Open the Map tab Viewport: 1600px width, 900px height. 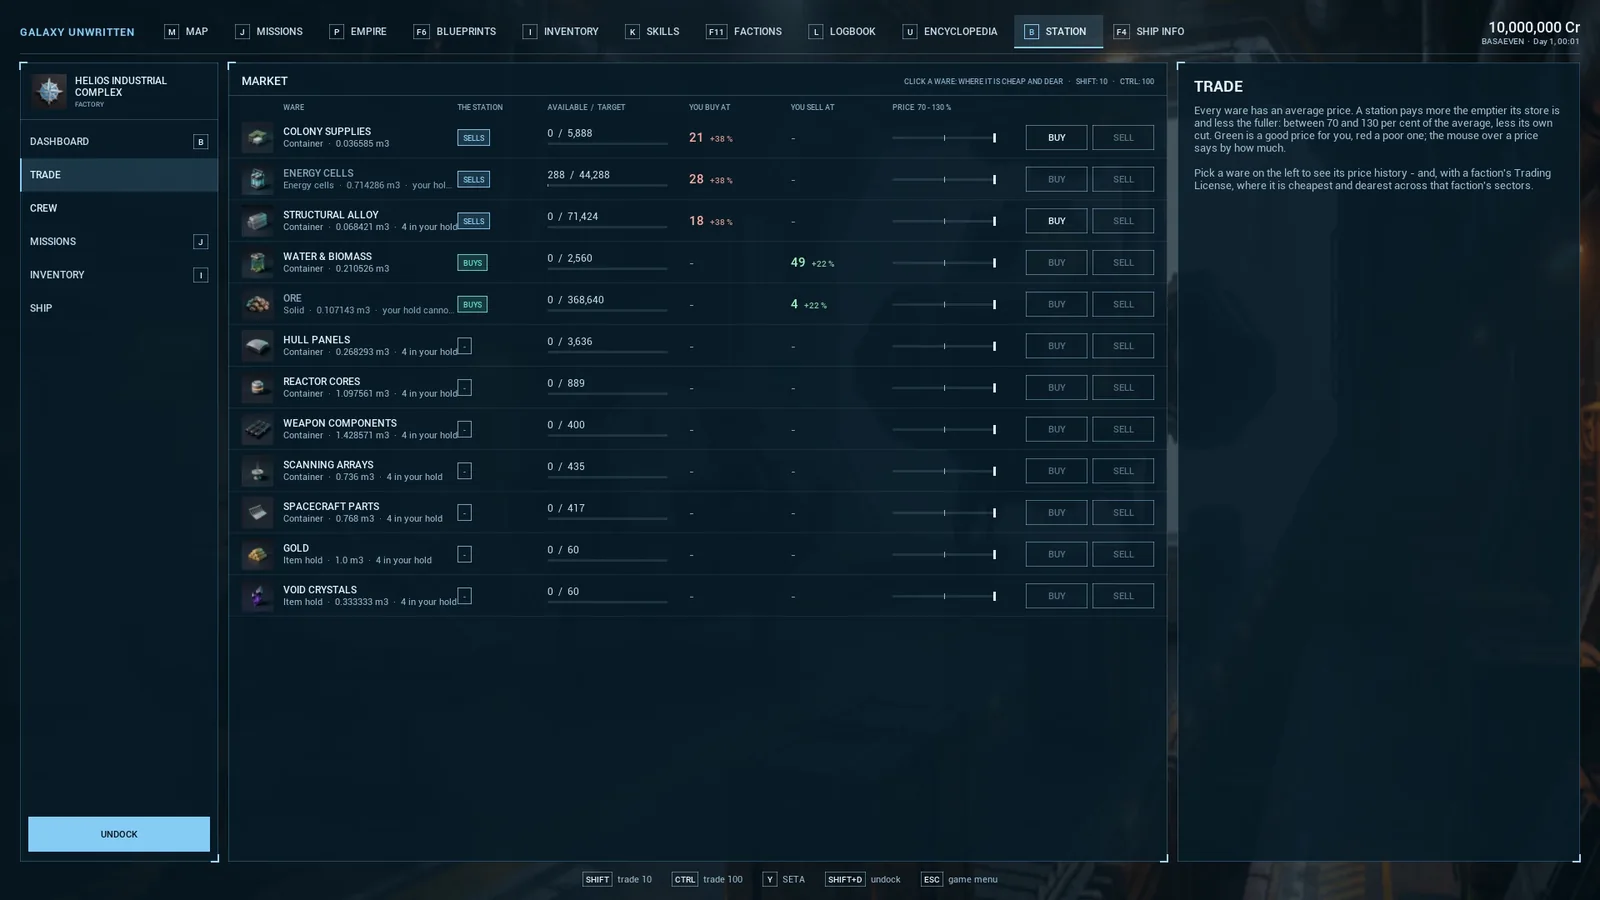click(x=186, y=32)
